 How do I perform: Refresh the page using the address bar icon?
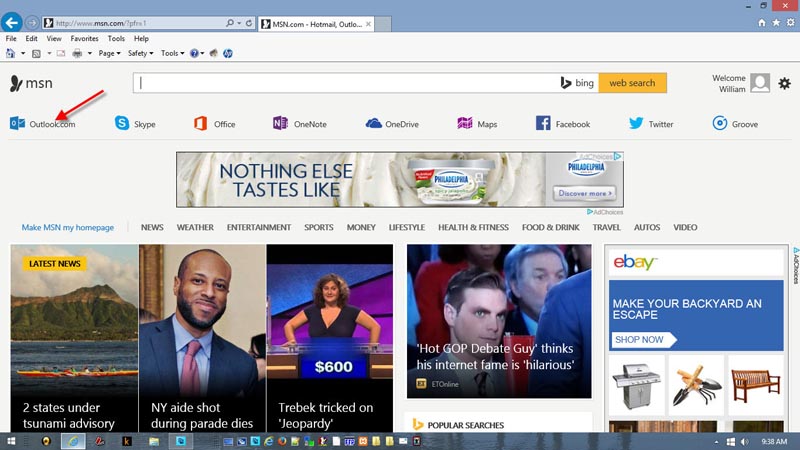[249, 23]
